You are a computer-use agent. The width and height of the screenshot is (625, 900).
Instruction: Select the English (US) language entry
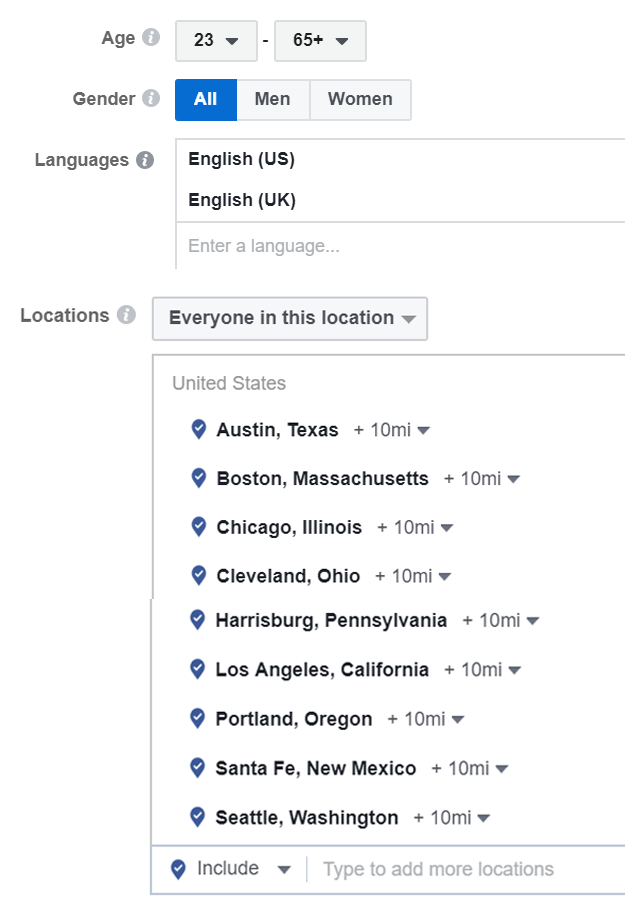[x=241, y=159]
